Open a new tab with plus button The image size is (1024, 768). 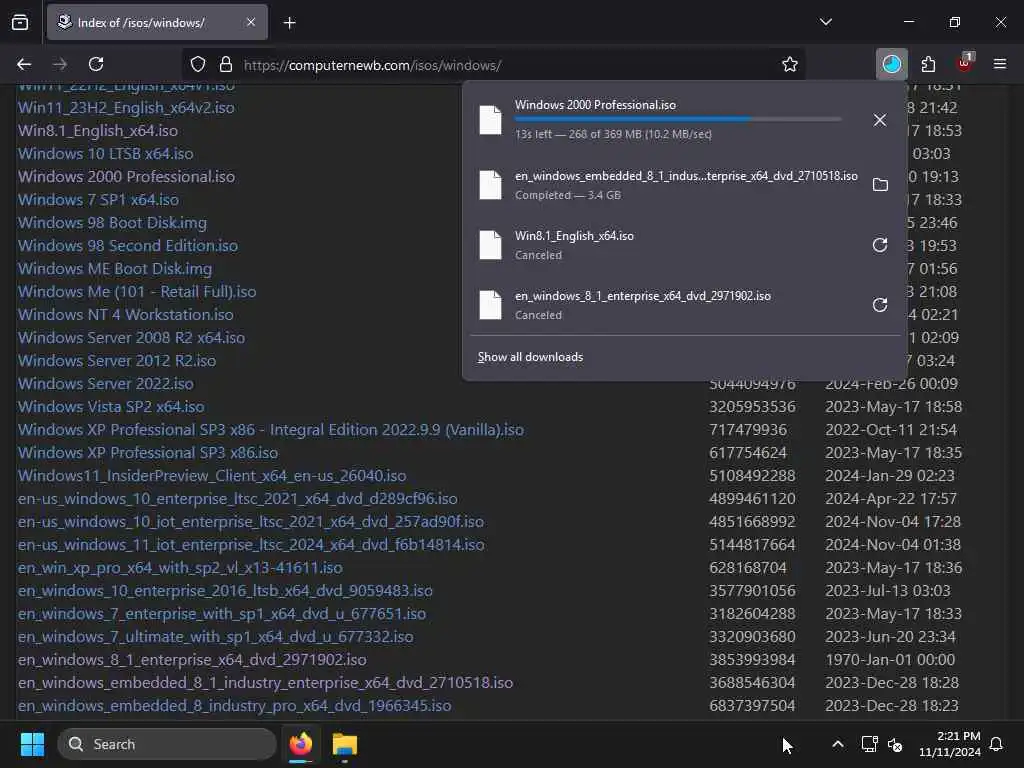290,23
